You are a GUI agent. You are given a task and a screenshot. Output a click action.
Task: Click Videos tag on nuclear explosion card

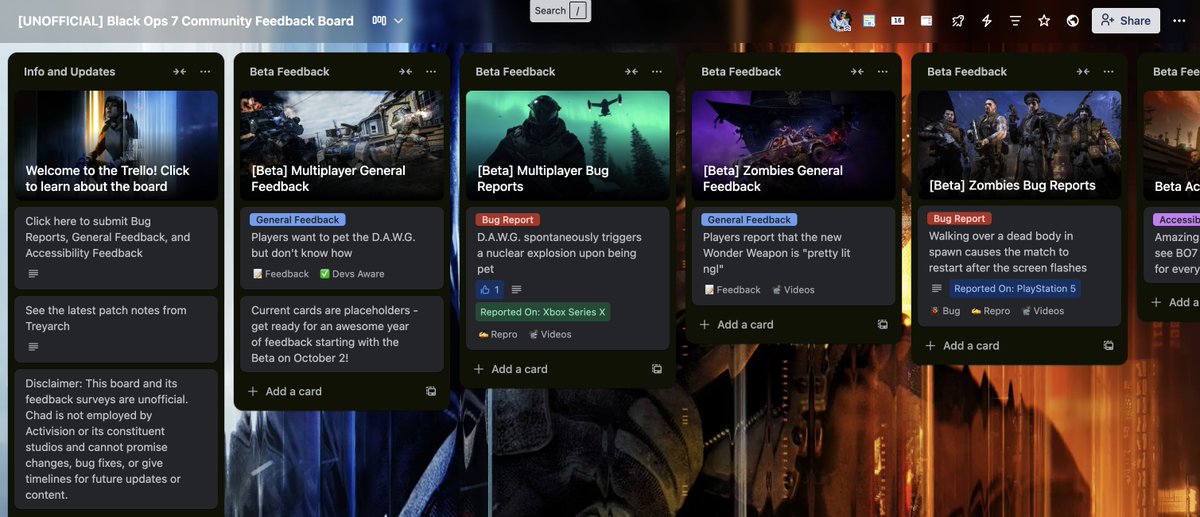tap(550, 335)
